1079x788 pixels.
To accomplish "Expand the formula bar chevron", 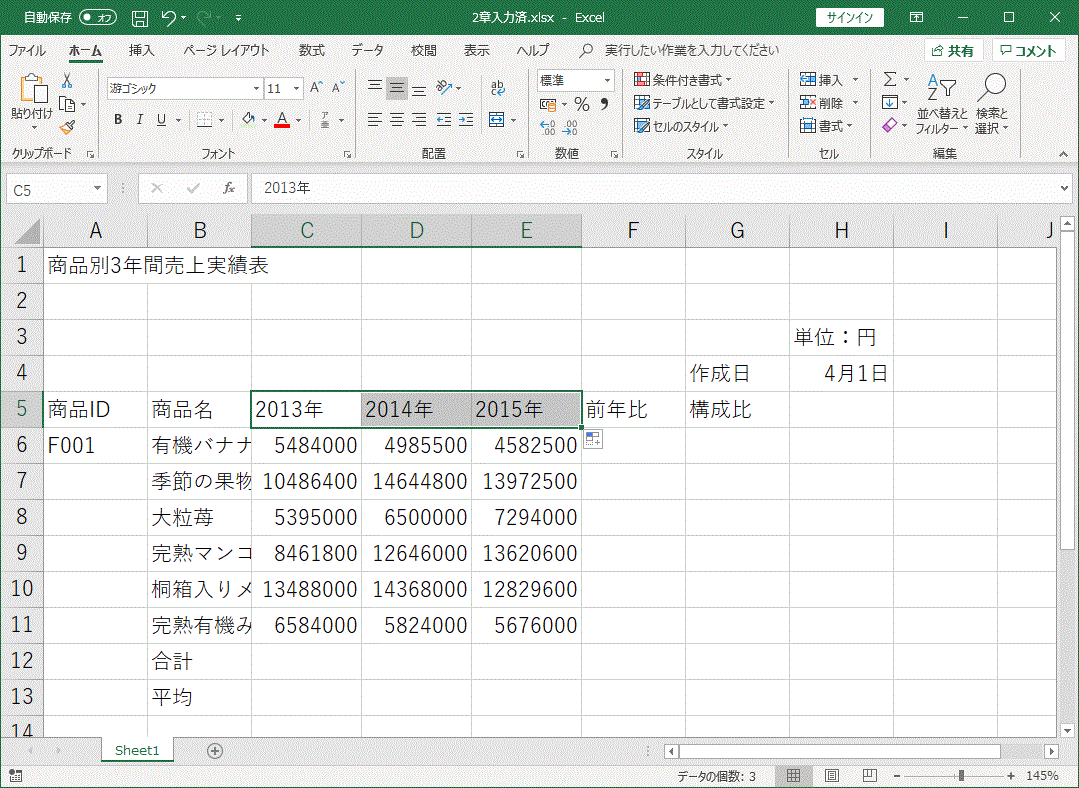I will [x=1065, y=188].
